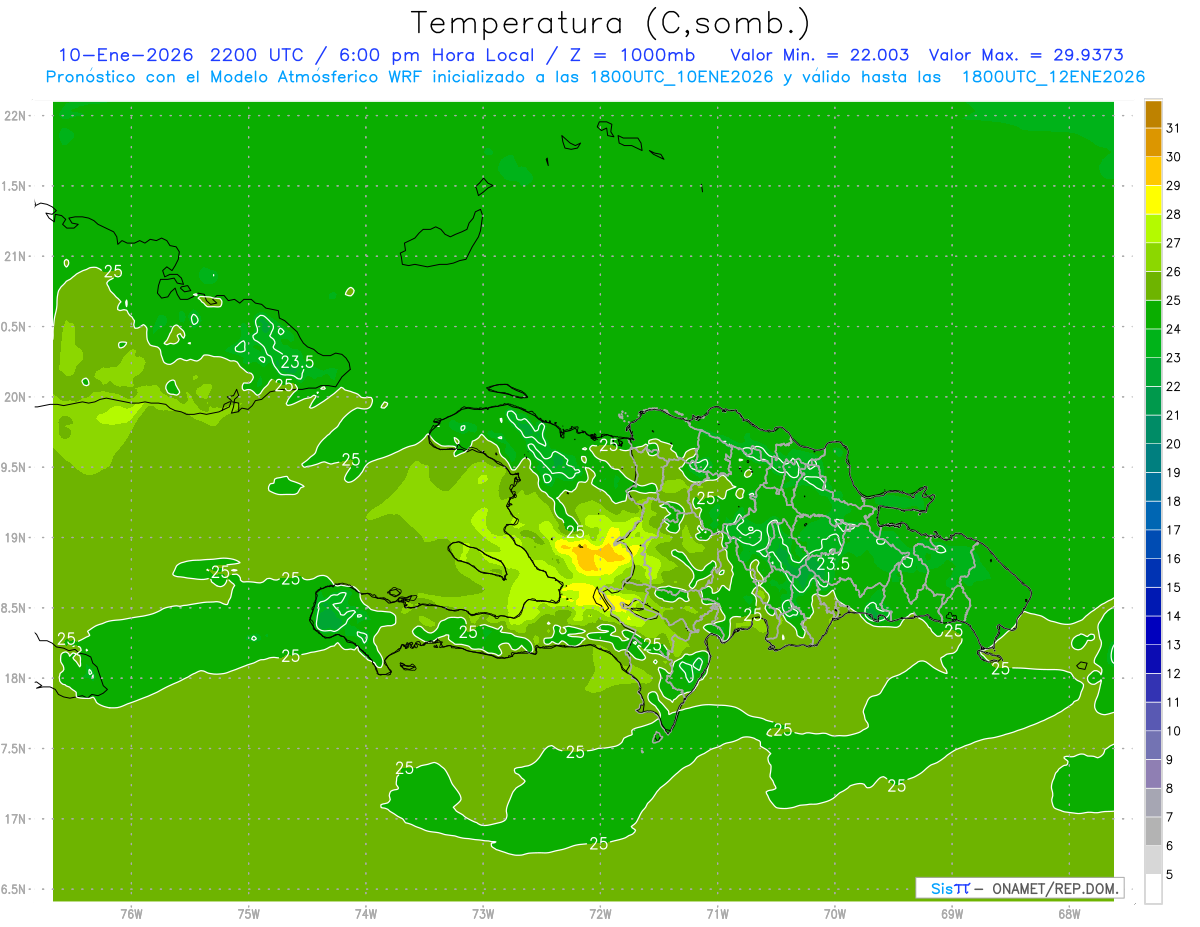The width and height of the screenshot is (1200, 927).
Task: Click the 72W longitude axis label
Action: (600, 913)
